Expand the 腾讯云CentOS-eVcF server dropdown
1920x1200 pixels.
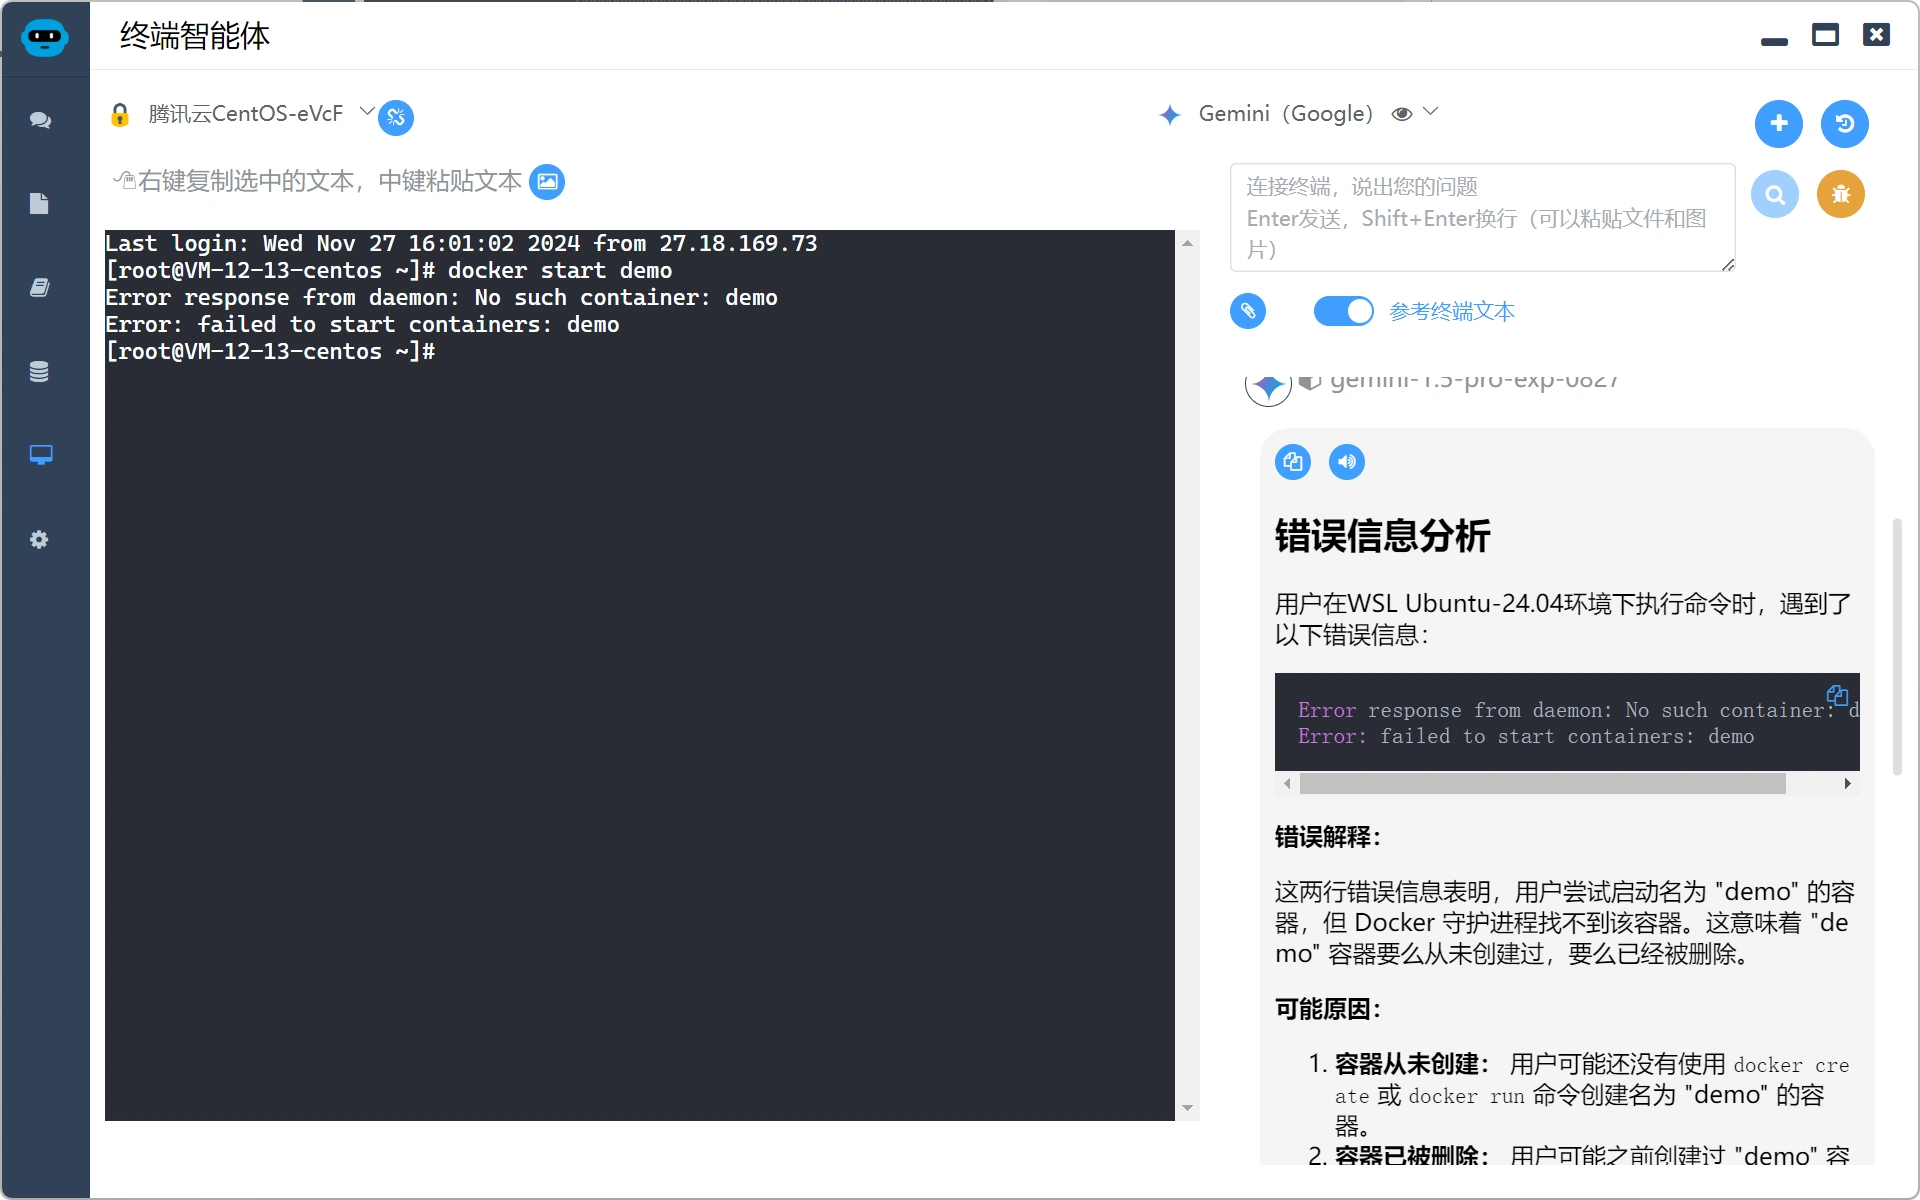[366, 111]
